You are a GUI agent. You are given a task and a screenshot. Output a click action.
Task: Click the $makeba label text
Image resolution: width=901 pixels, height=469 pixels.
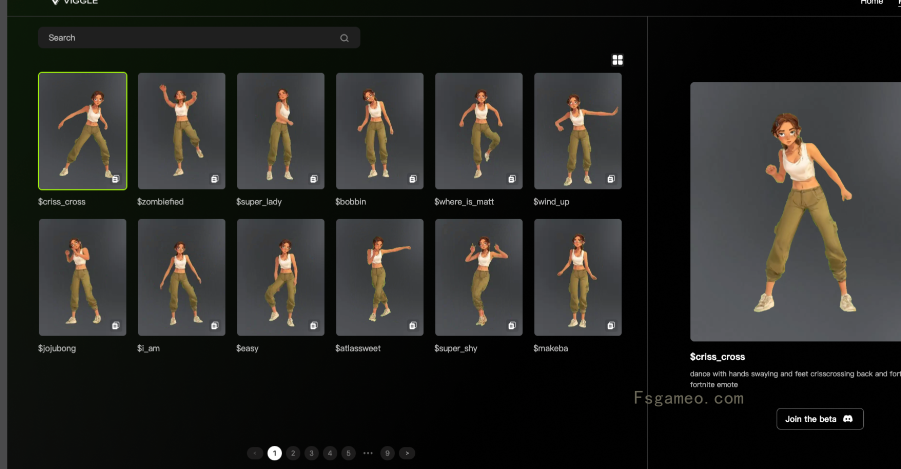pos(550,348)
